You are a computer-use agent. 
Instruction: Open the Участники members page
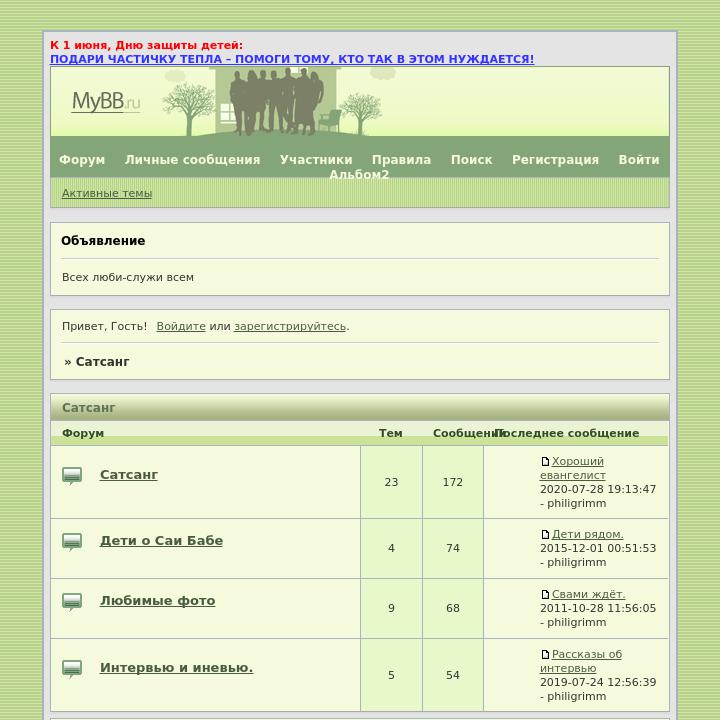[x=316, y=160]
